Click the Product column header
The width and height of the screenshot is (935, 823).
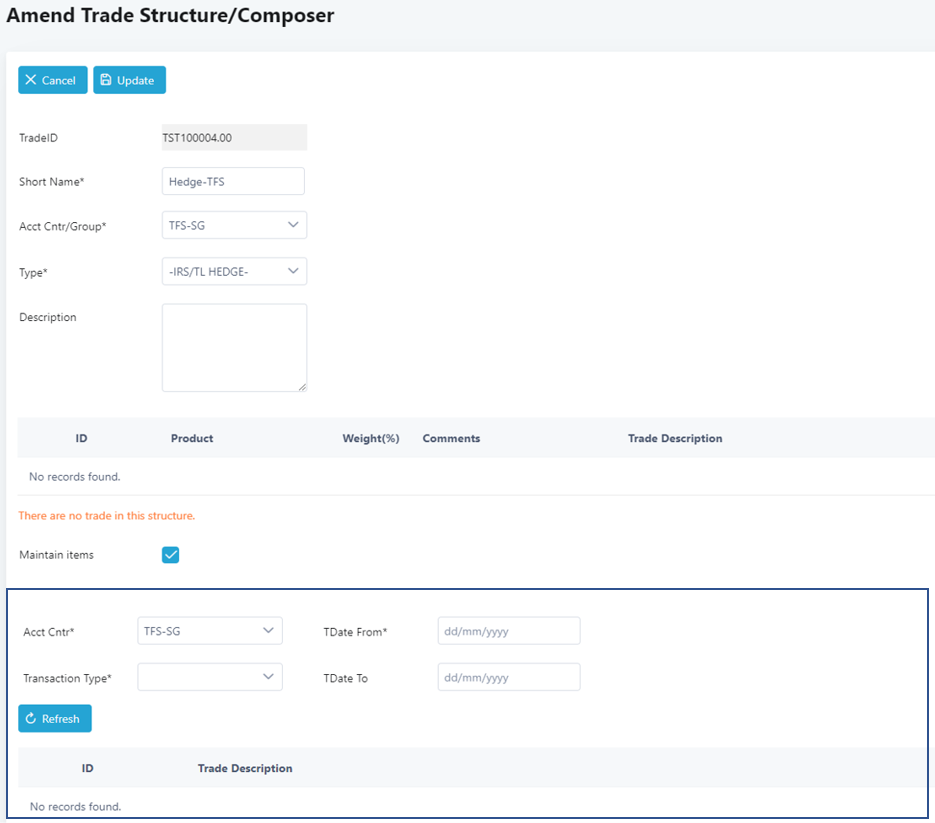point(192,438)
